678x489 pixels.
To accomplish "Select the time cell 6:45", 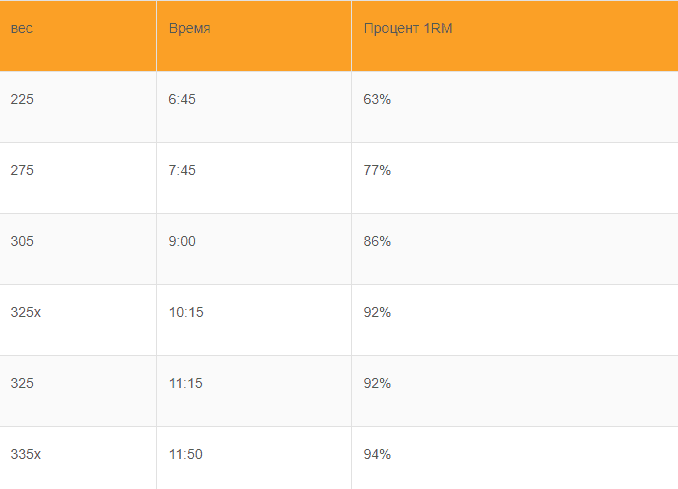I will point(254,107).
